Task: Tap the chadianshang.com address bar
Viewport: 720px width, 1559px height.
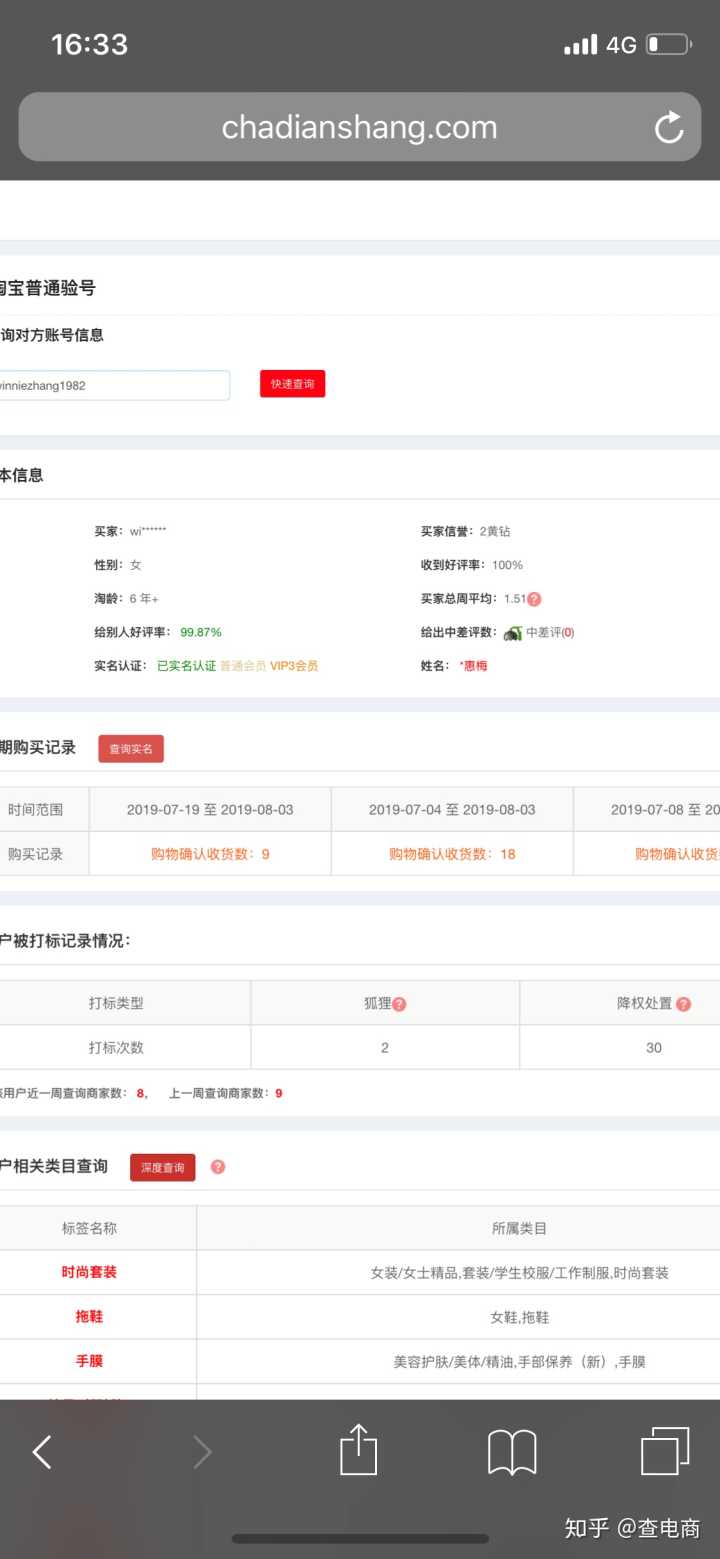Action: pyautogui.click(x=359, y=128)
